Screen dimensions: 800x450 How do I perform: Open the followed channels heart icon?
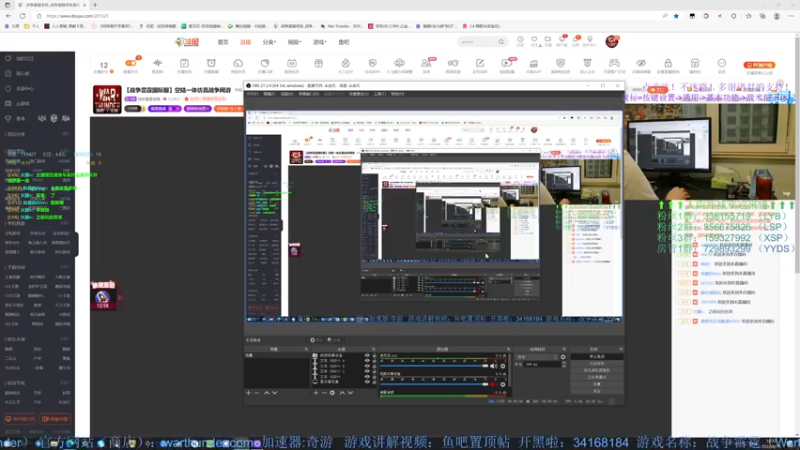coord(534,40)
